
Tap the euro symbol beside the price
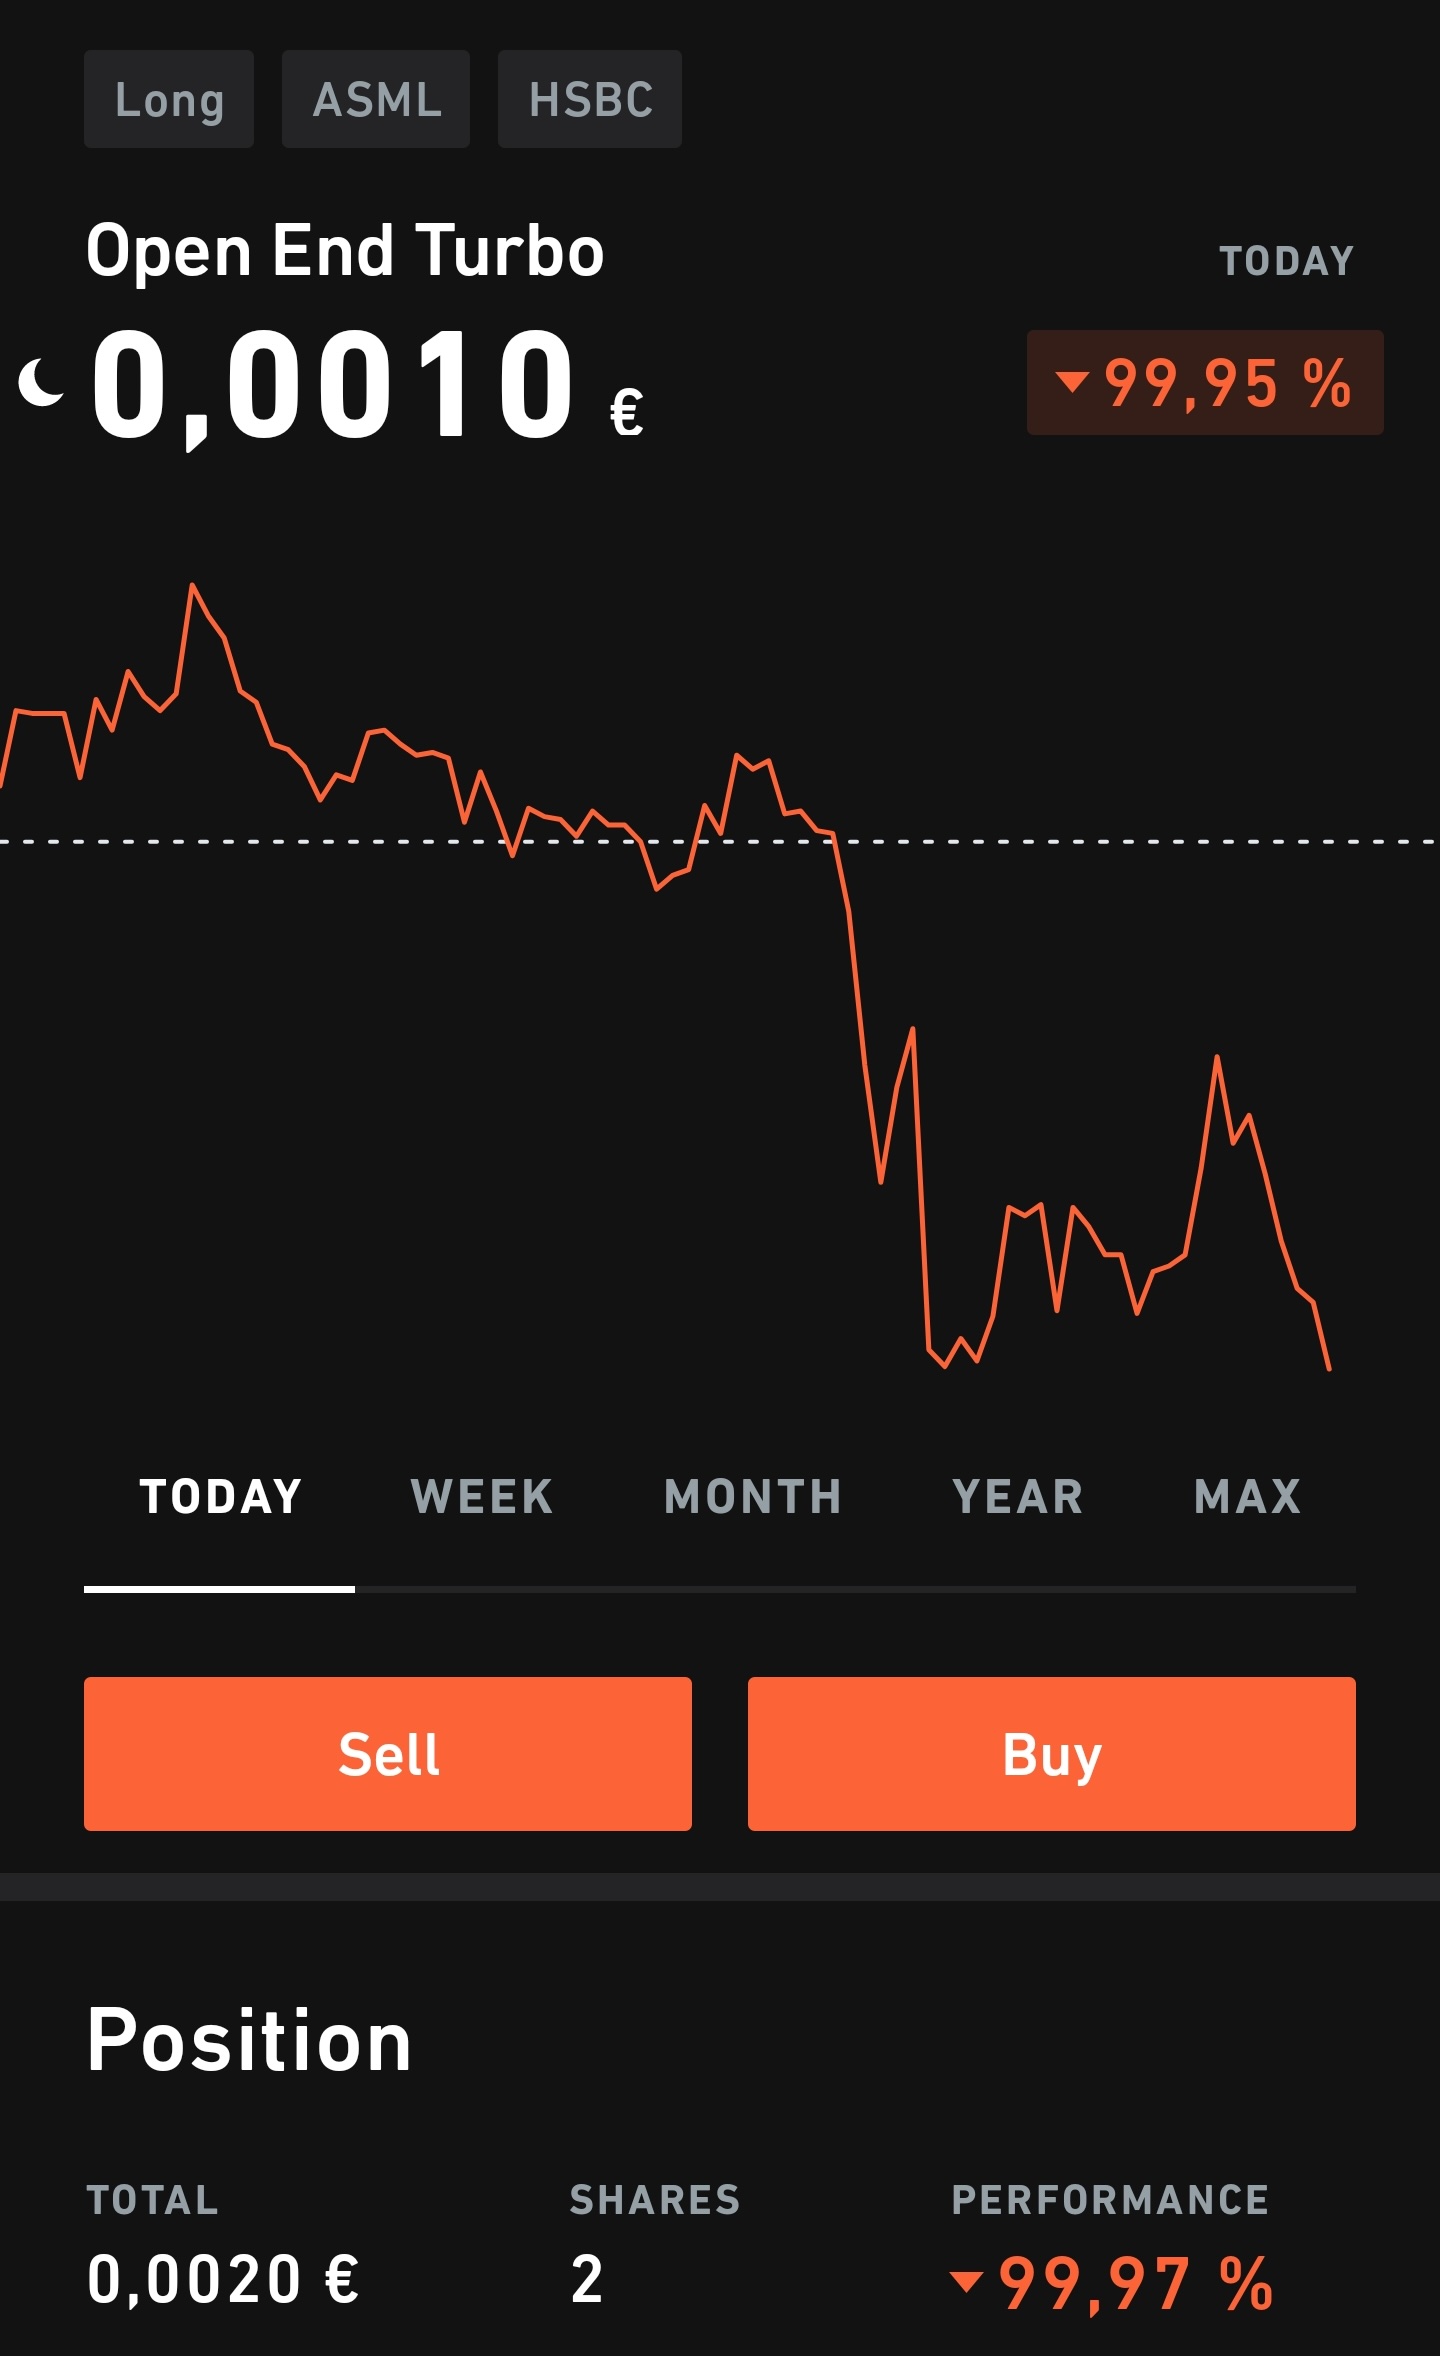[x=627, y=413]
